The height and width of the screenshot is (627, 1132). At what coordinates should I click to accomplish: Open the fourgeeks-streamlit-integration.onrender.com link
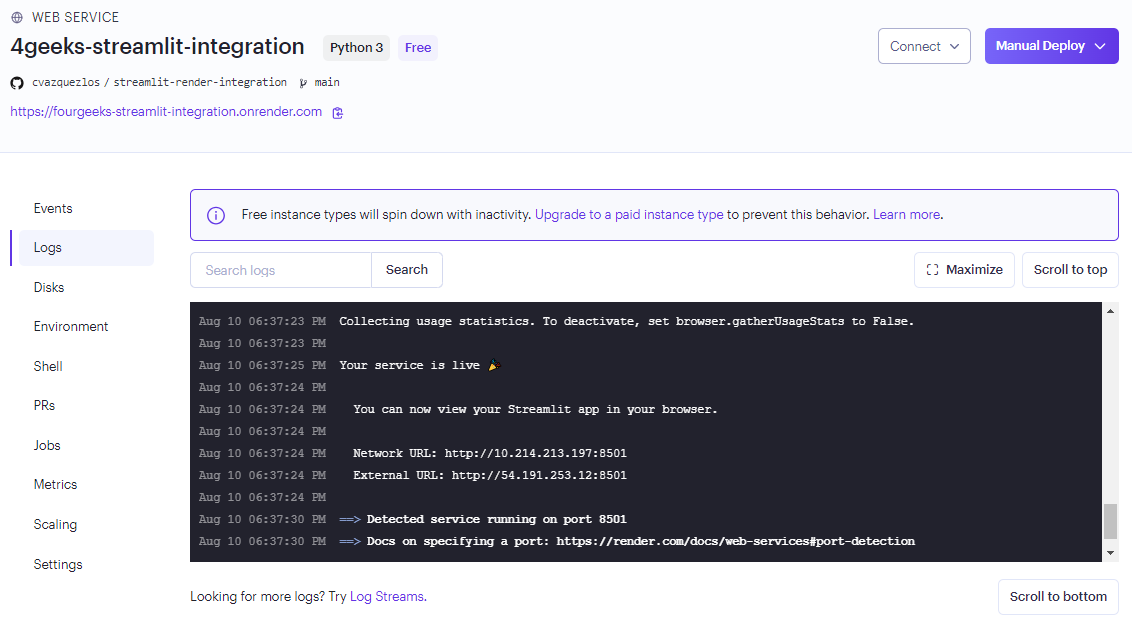[x=166, y=112]
